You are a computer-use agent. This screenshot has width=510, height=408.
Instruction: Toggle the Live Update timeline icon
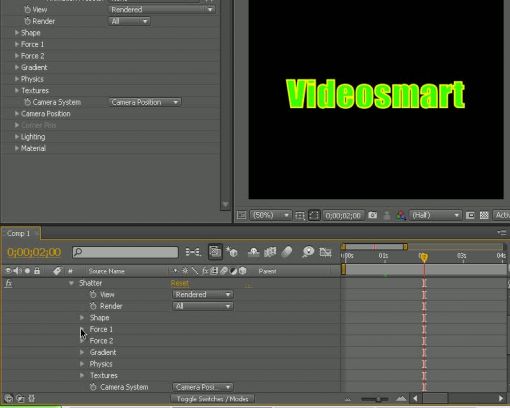click(x=215, y=252)
